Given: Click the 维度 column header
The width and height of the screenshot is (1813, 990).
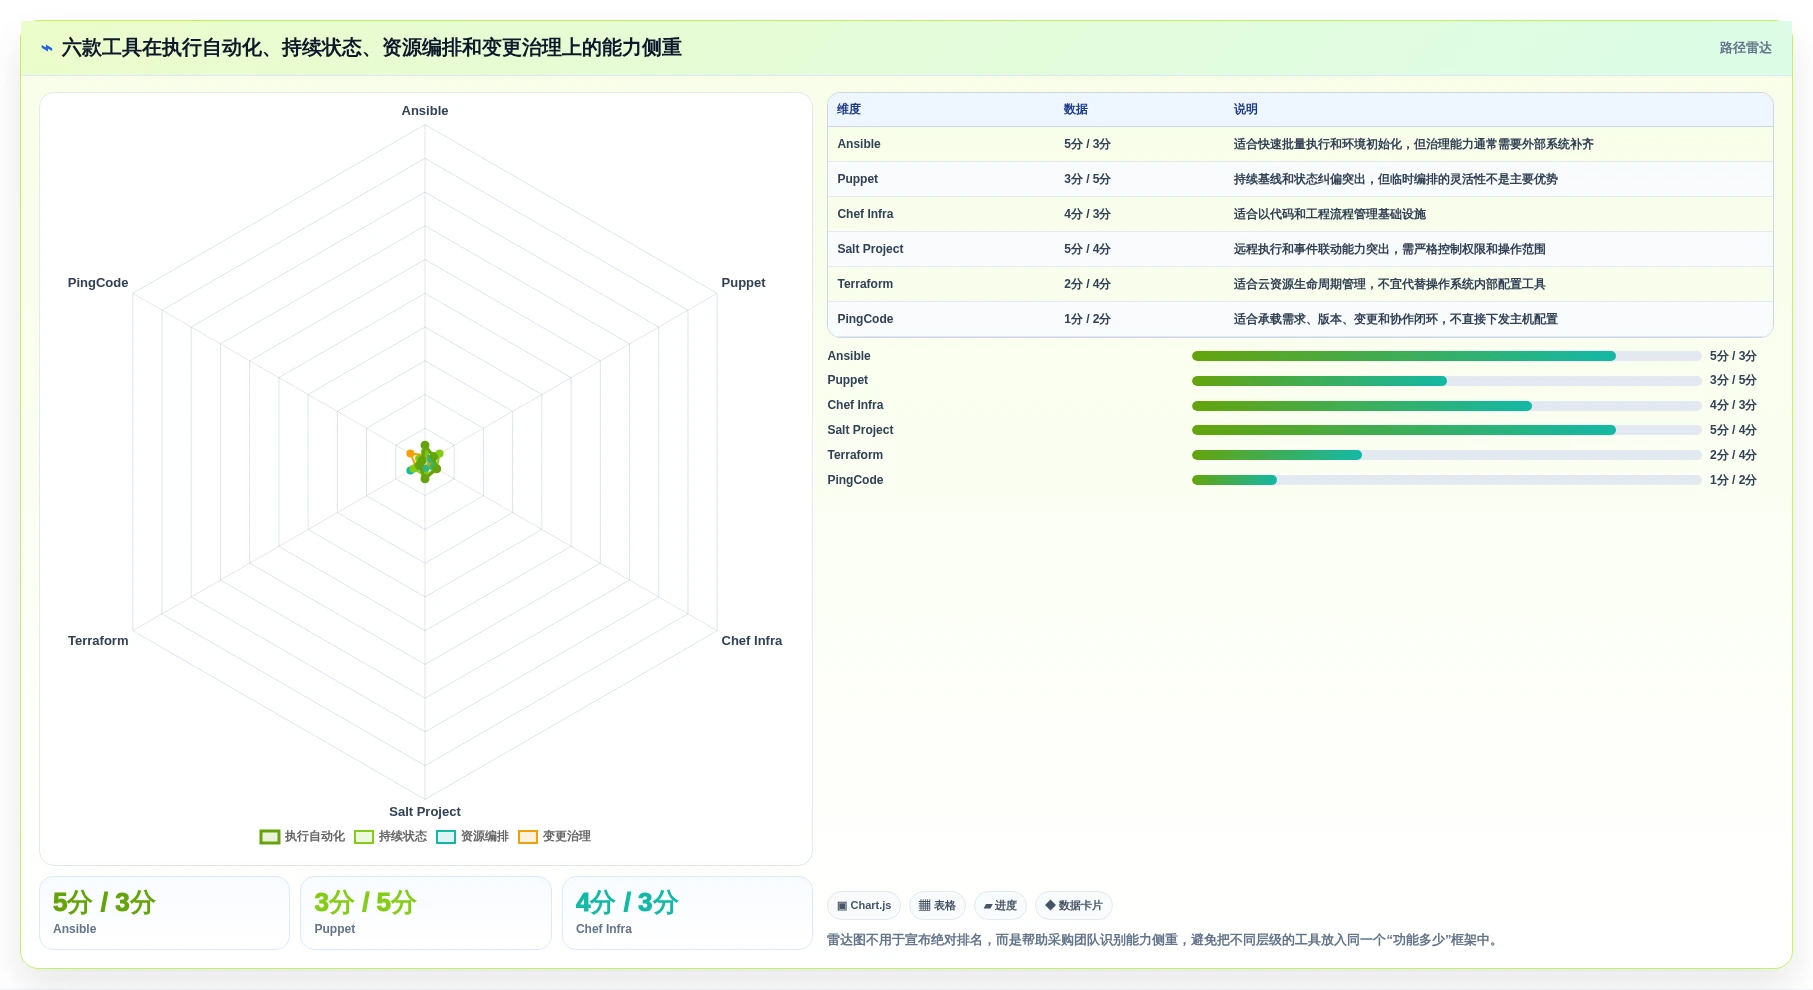Looking at the screenshot, I should (849, 109).
